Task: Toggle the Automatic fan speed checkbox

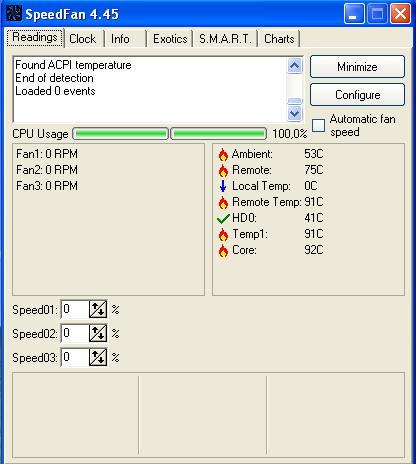Action: click(x=318, y=125)
